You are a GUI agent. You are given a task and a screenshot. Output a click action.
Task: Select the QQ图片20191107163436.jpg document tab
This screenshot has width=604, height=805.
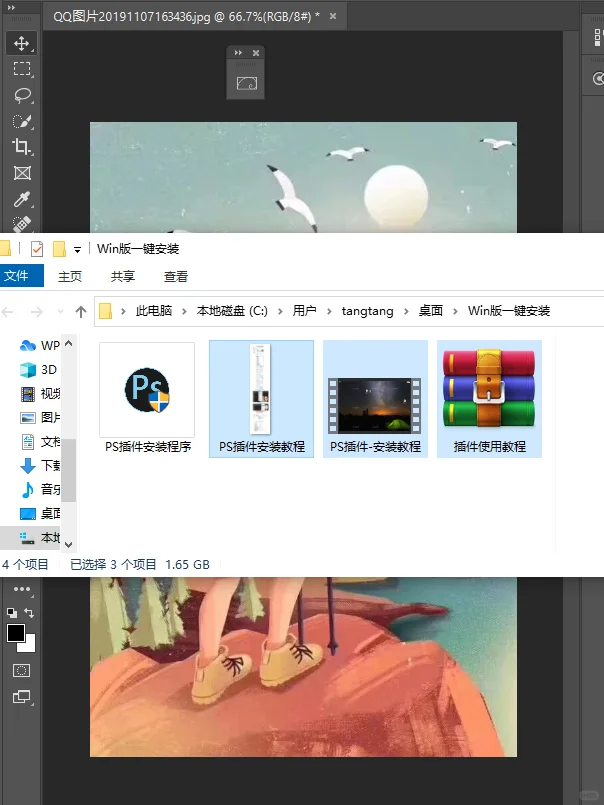point(186,16)
